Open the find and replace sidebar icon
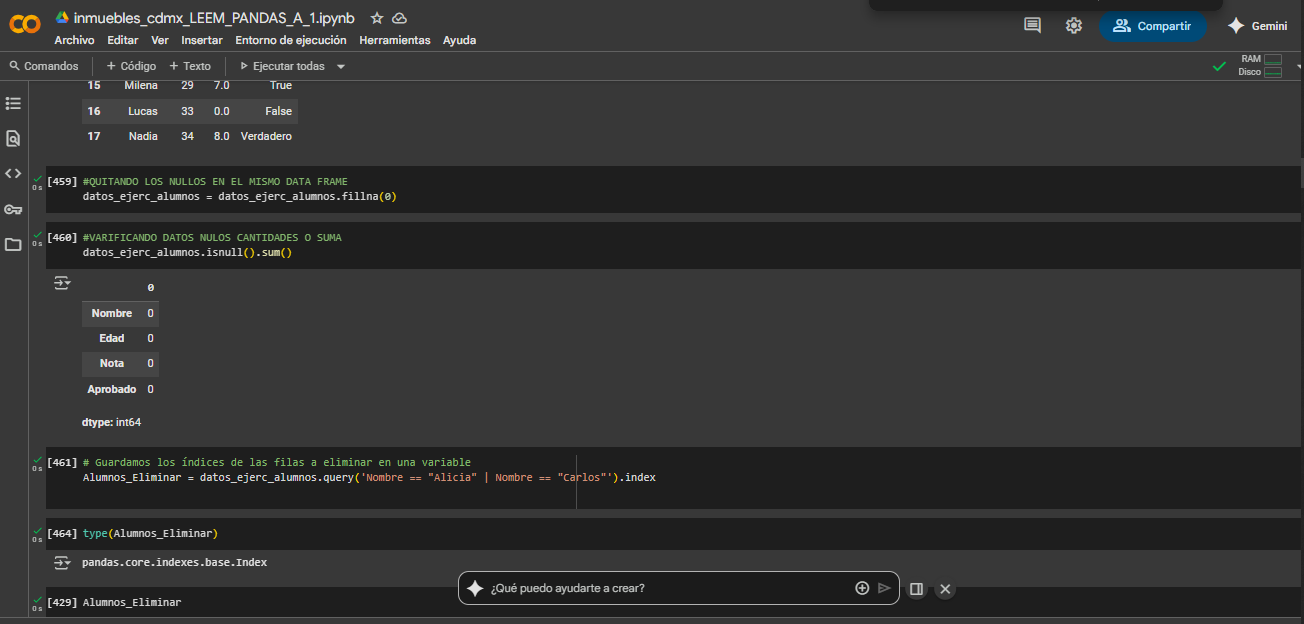The width and height of the screenshot is (1304, 624). point(13,138)
